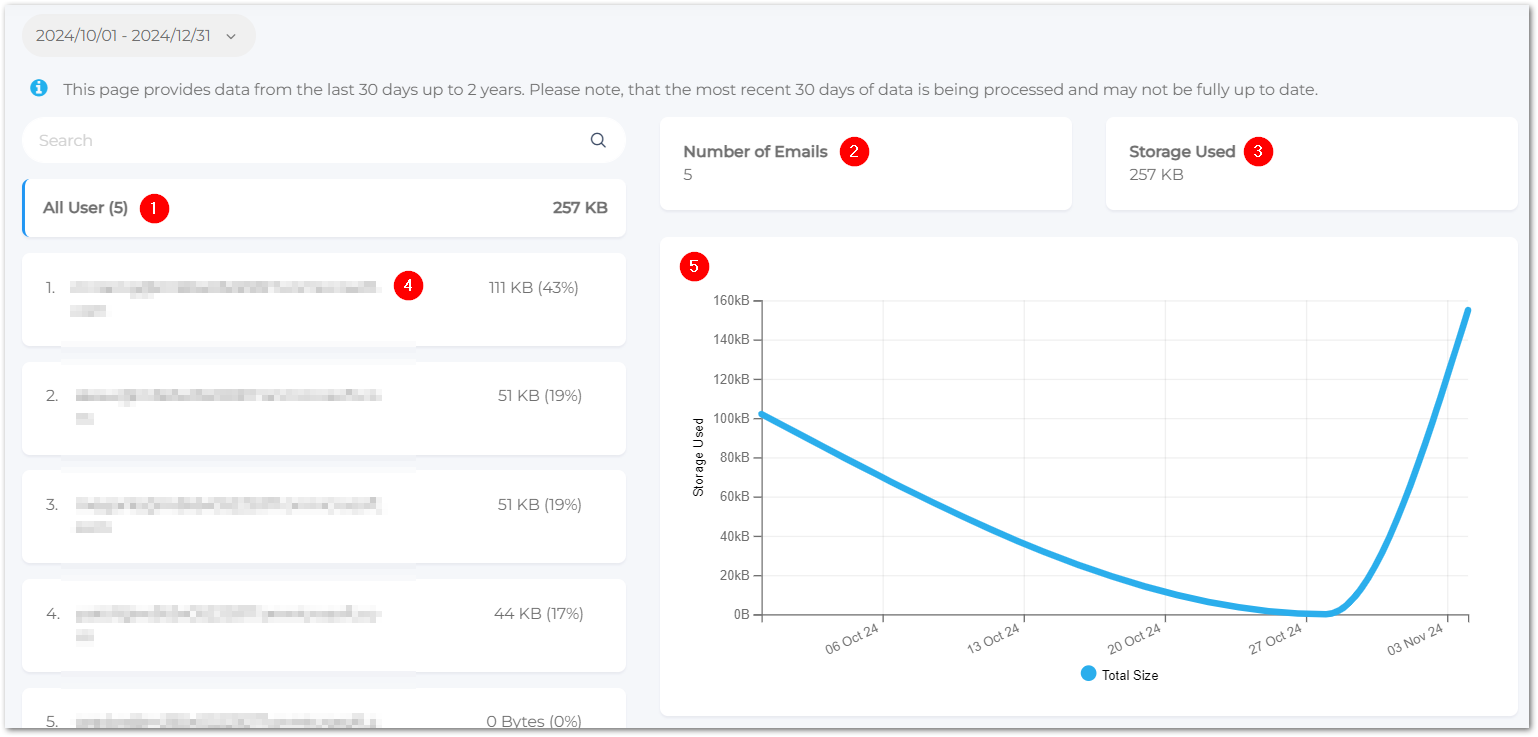This screenshot has width=1538, height=737.
Task: Click inside the Search input field
Action: [x=300, y=140]
